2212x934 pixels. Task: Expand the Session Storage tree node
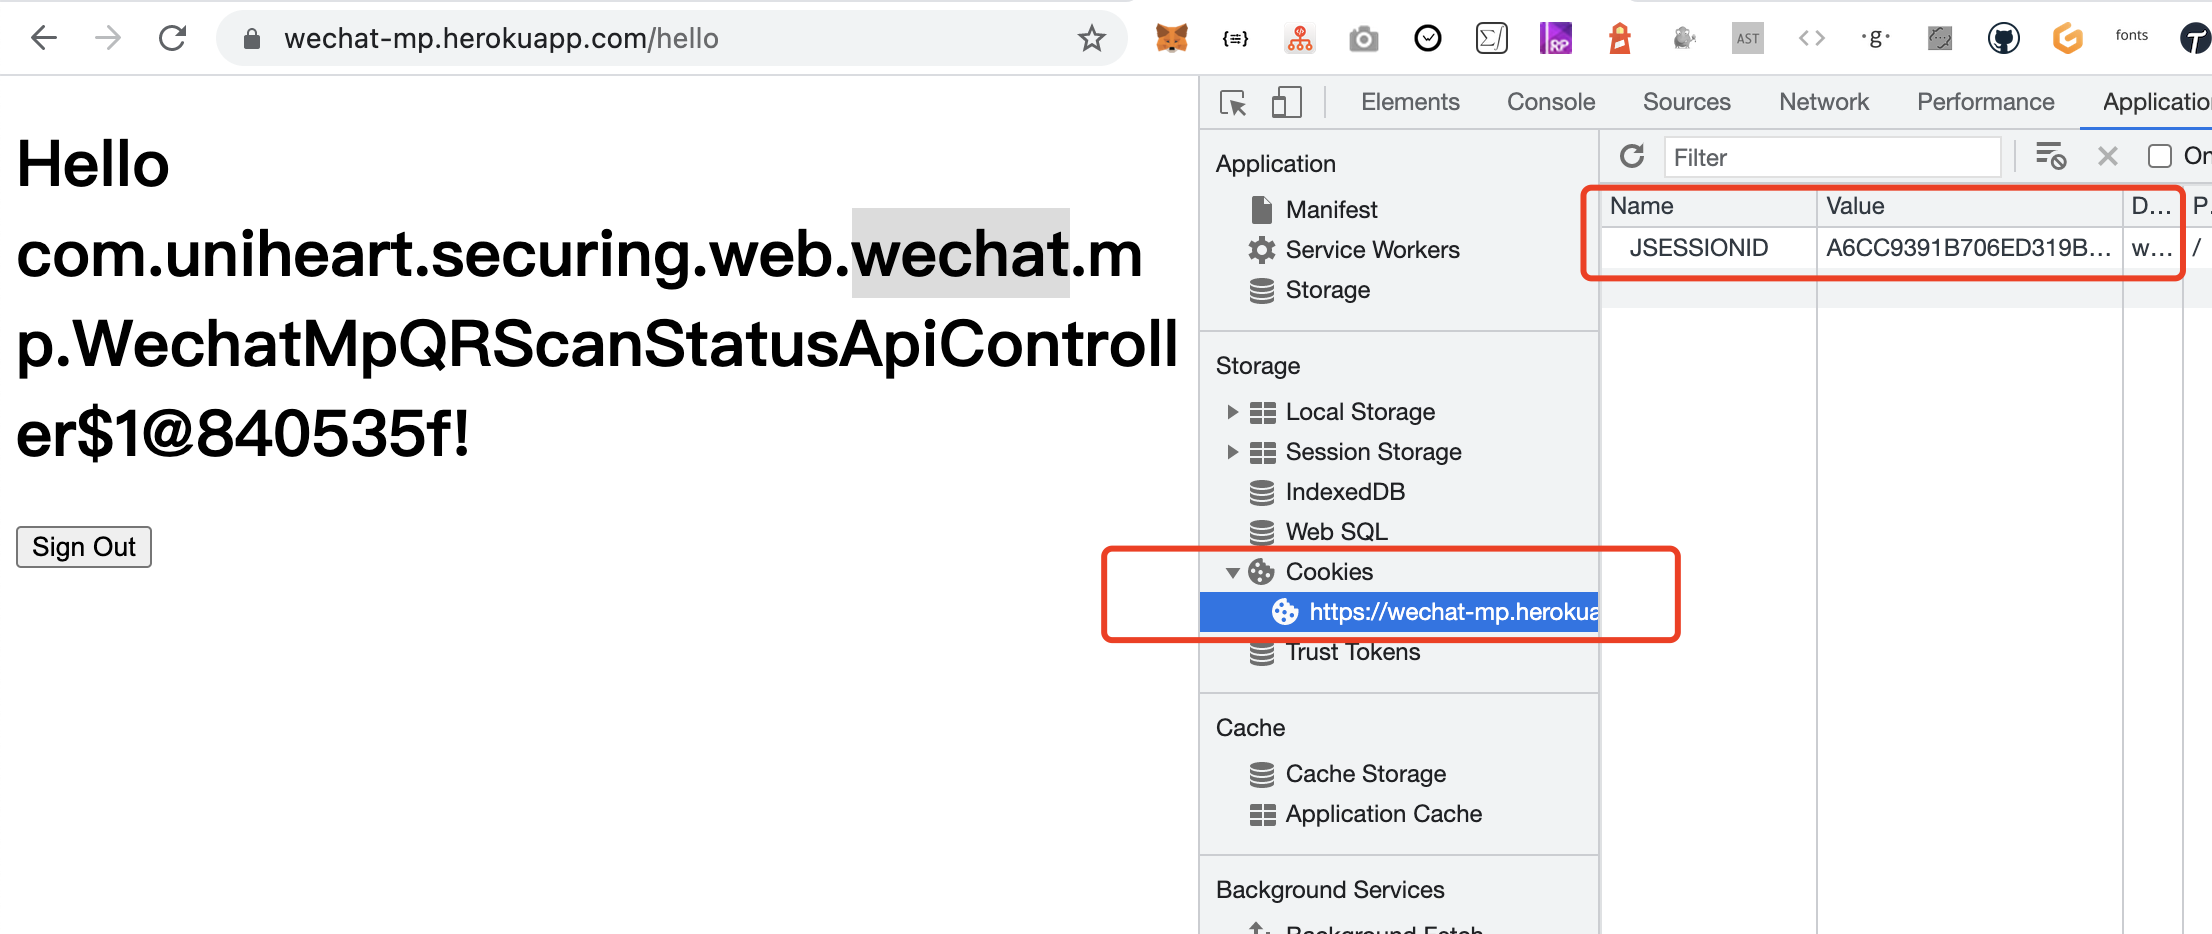(x=1232, y=452)
